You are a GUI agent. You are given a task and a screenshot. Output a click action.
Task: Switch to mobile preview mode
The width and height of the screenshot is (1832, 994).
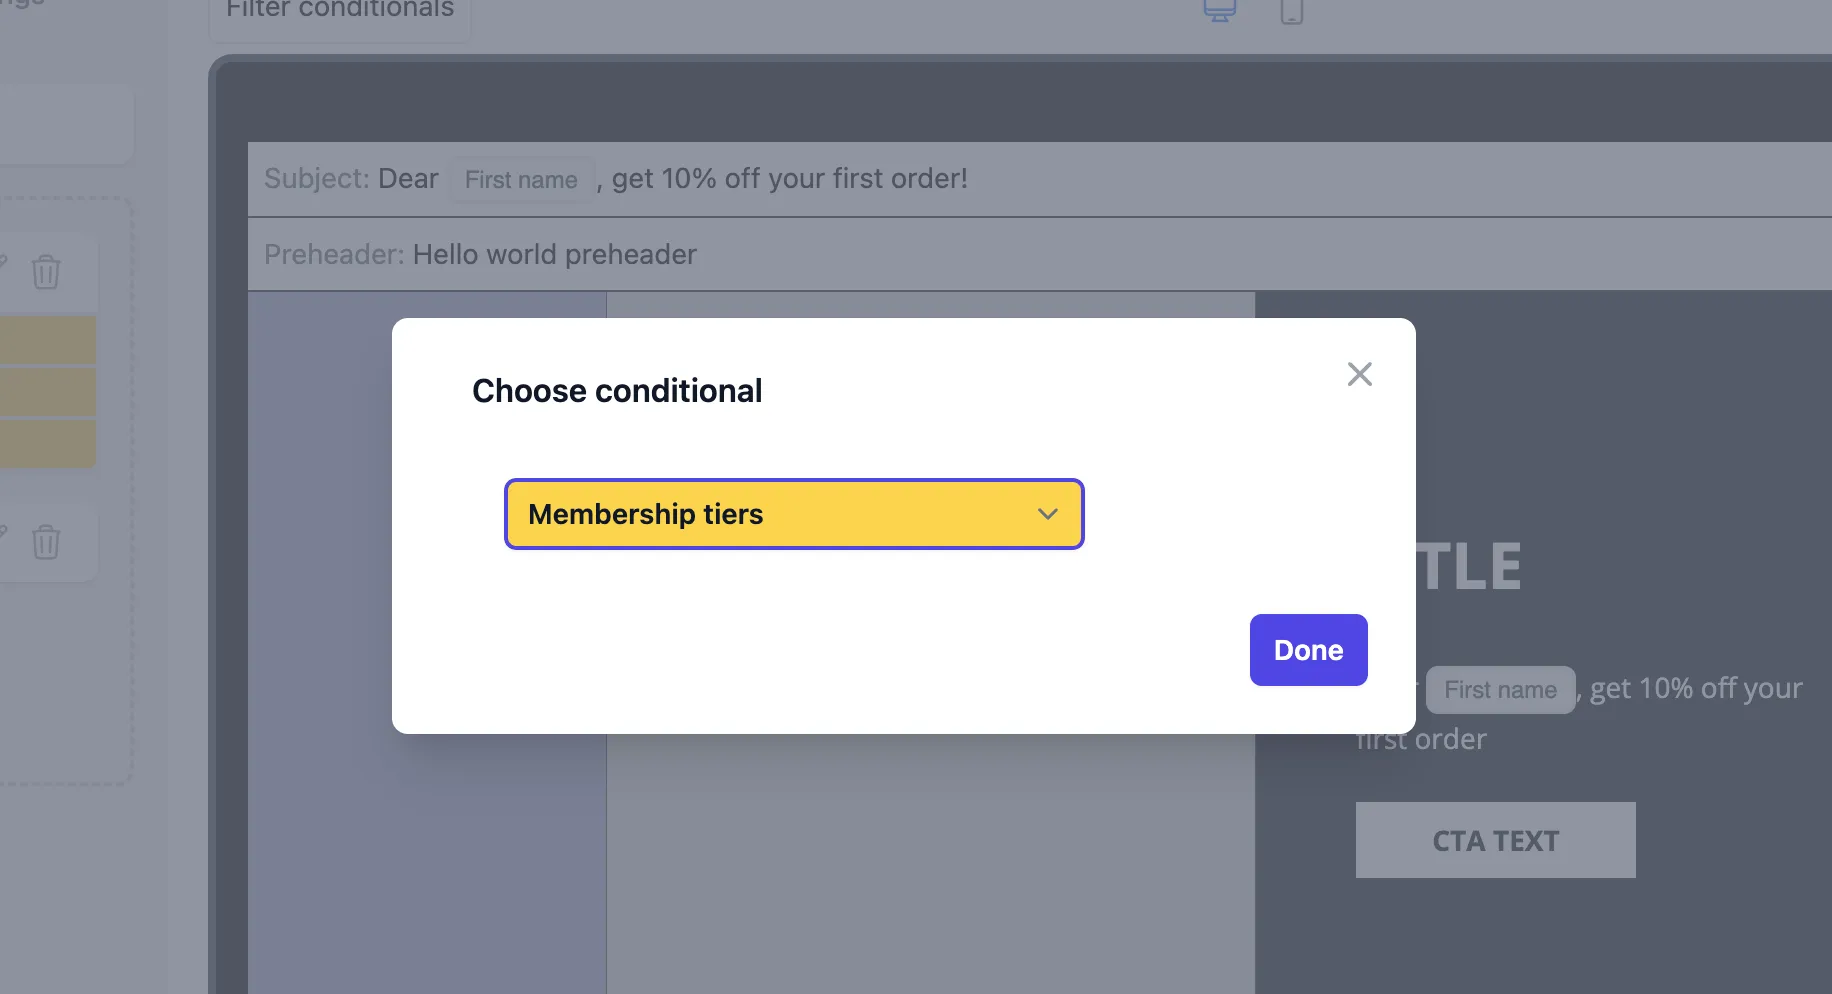[1291, 12]
